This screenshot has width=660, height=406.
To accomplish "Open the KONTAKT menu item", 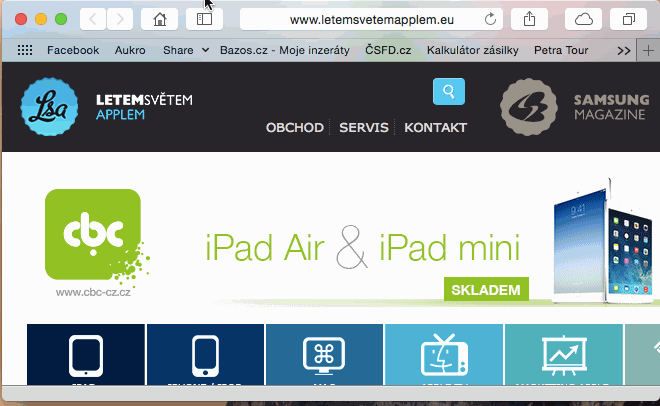I will [435, 127].
